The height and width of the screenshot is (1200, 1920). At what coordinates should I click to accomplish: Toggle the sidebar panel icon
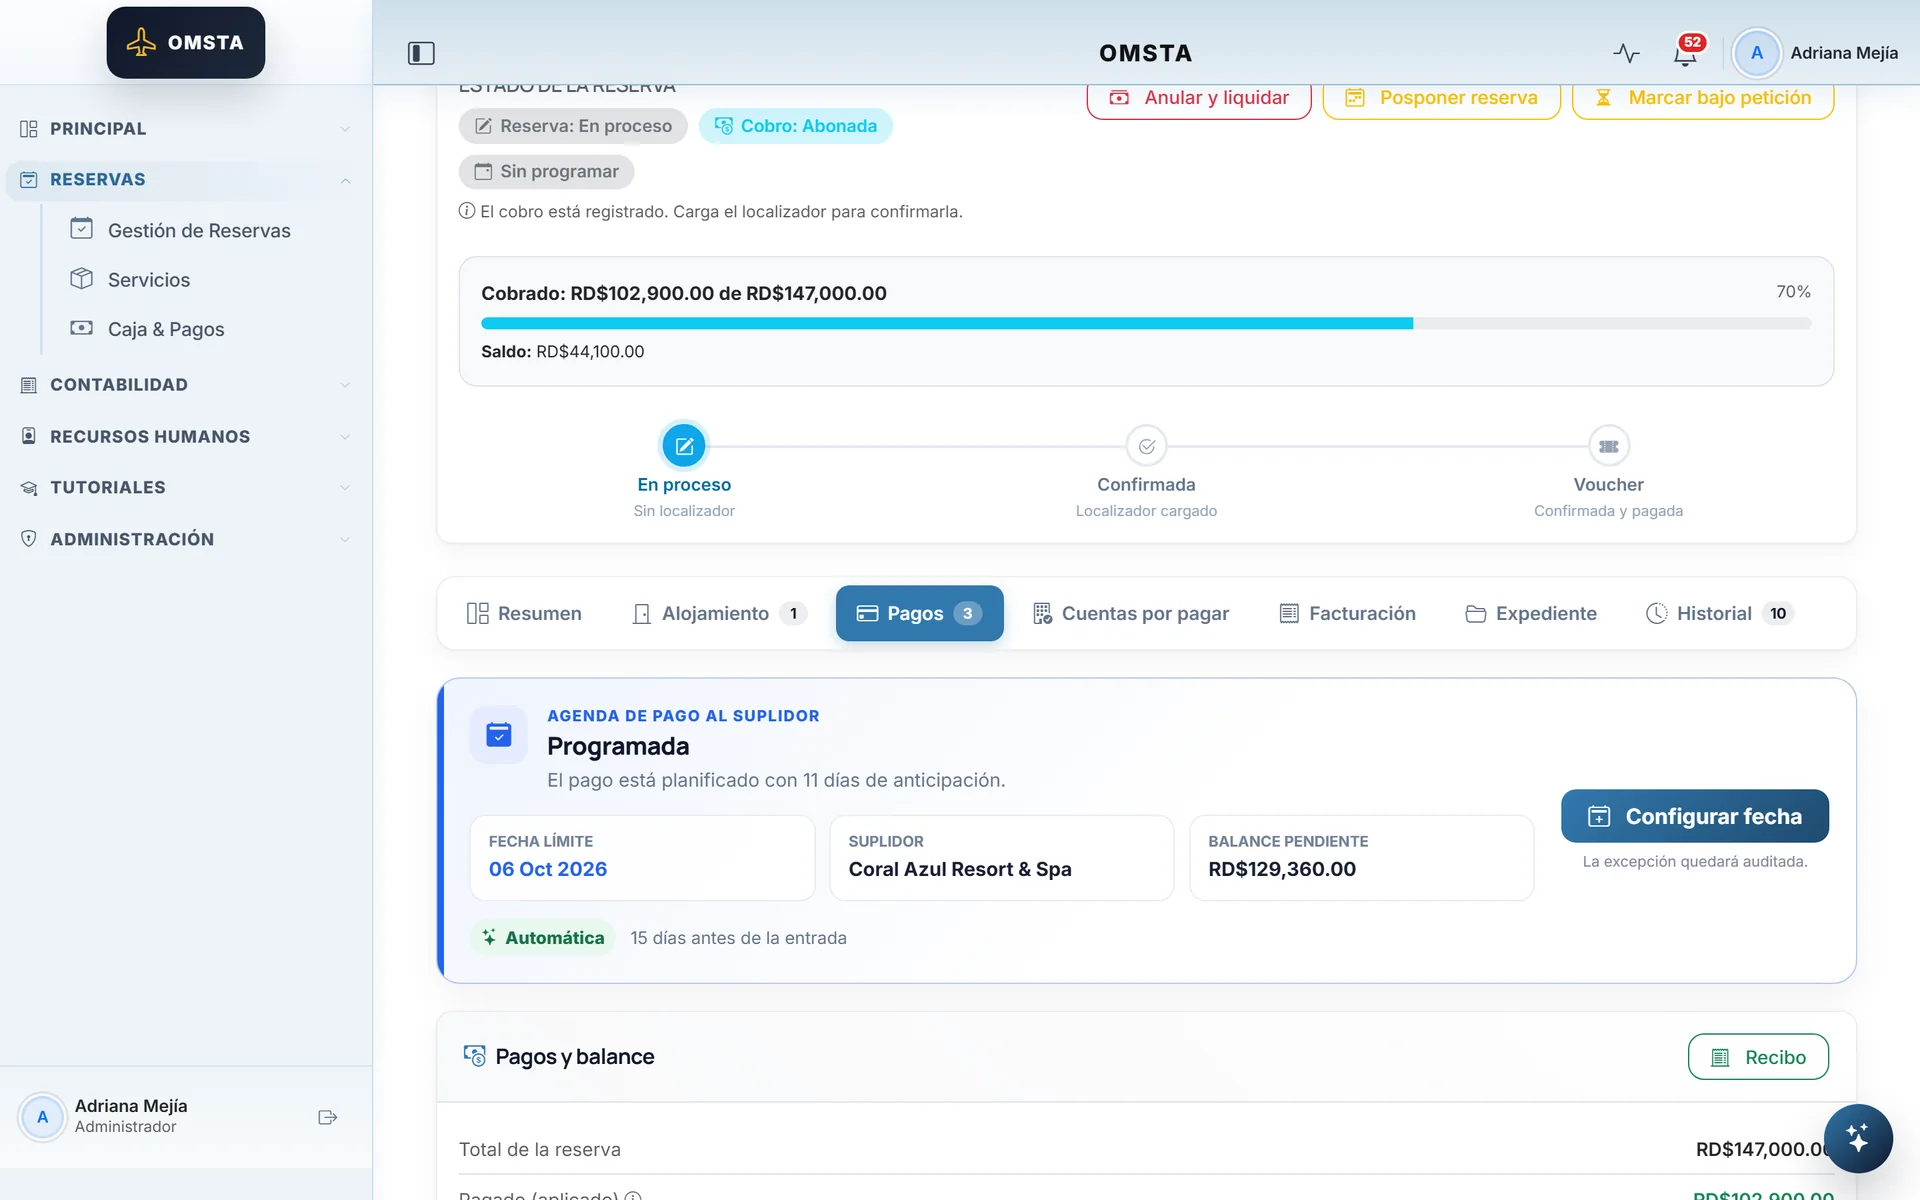tap(421, 53)
